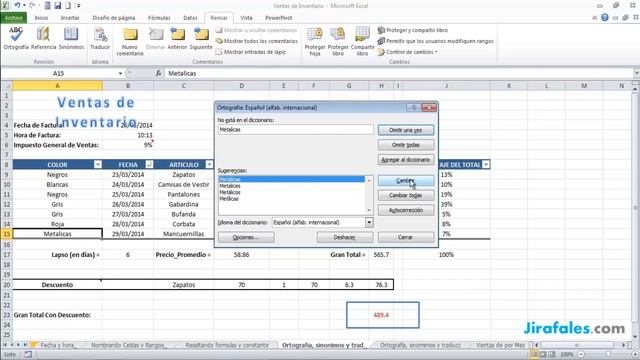640x360 pixels.
Task: Open the Nombrando Celdas y Rangos sheet tab
Action: pos(128,345)
